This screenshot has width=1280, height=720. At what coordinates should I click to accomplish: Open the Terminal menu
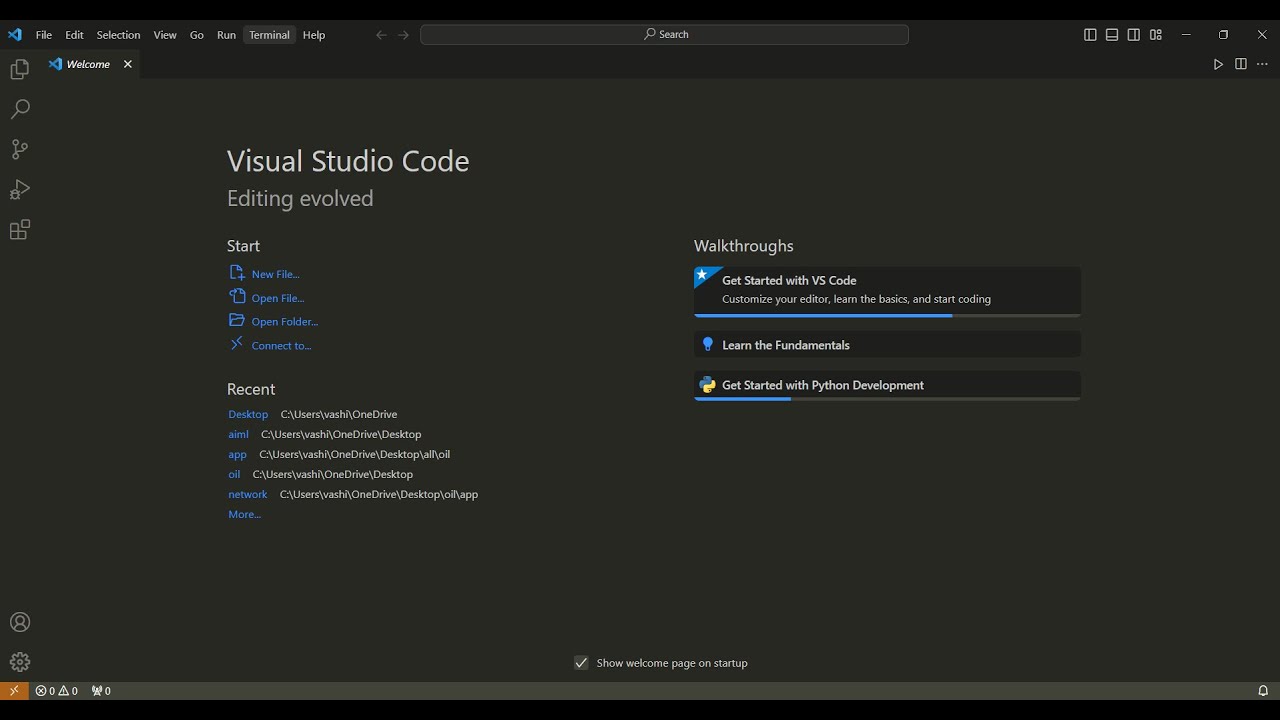[x=269, y=35]
